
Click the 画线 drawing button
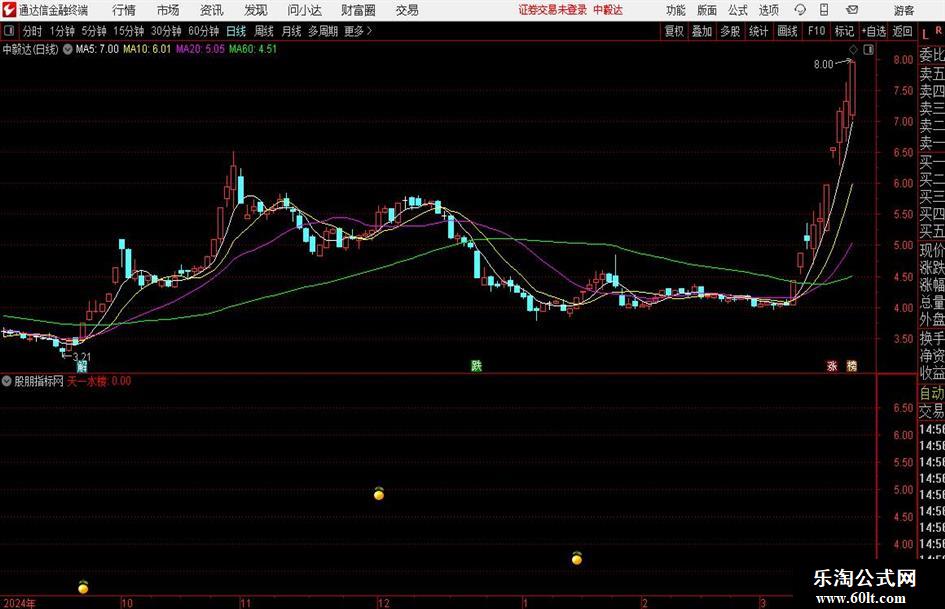pyautogui.click(x=787, y=31)
